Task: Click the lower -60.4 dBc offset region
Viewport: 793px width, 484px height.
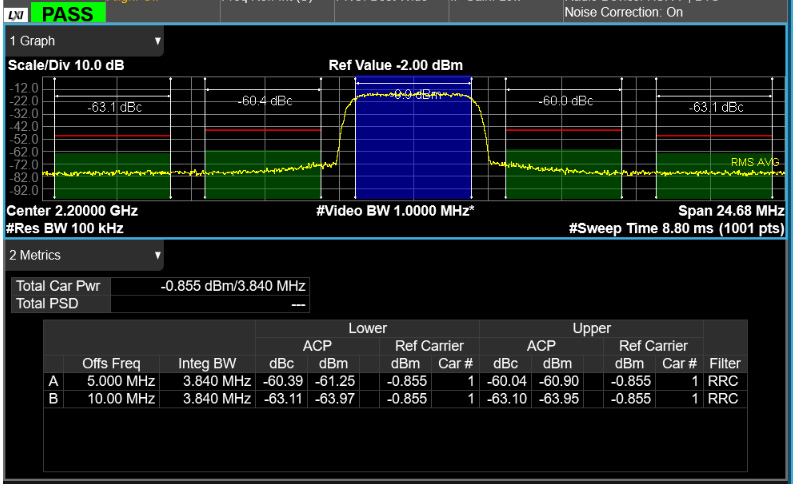Action: 262,150
